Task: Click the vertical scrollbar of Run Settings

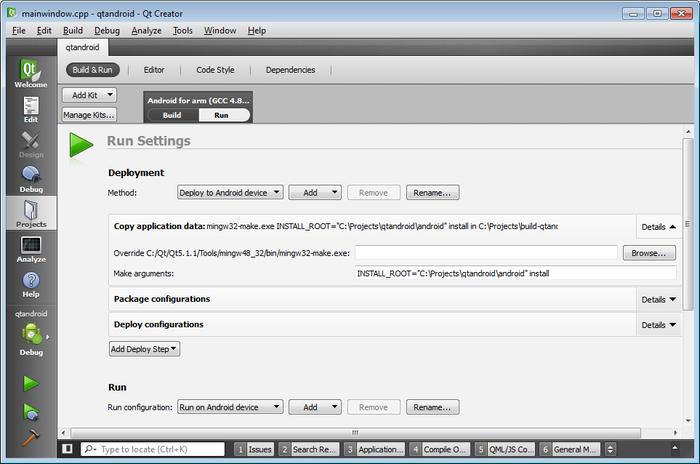Action: [x=688, y=223]
